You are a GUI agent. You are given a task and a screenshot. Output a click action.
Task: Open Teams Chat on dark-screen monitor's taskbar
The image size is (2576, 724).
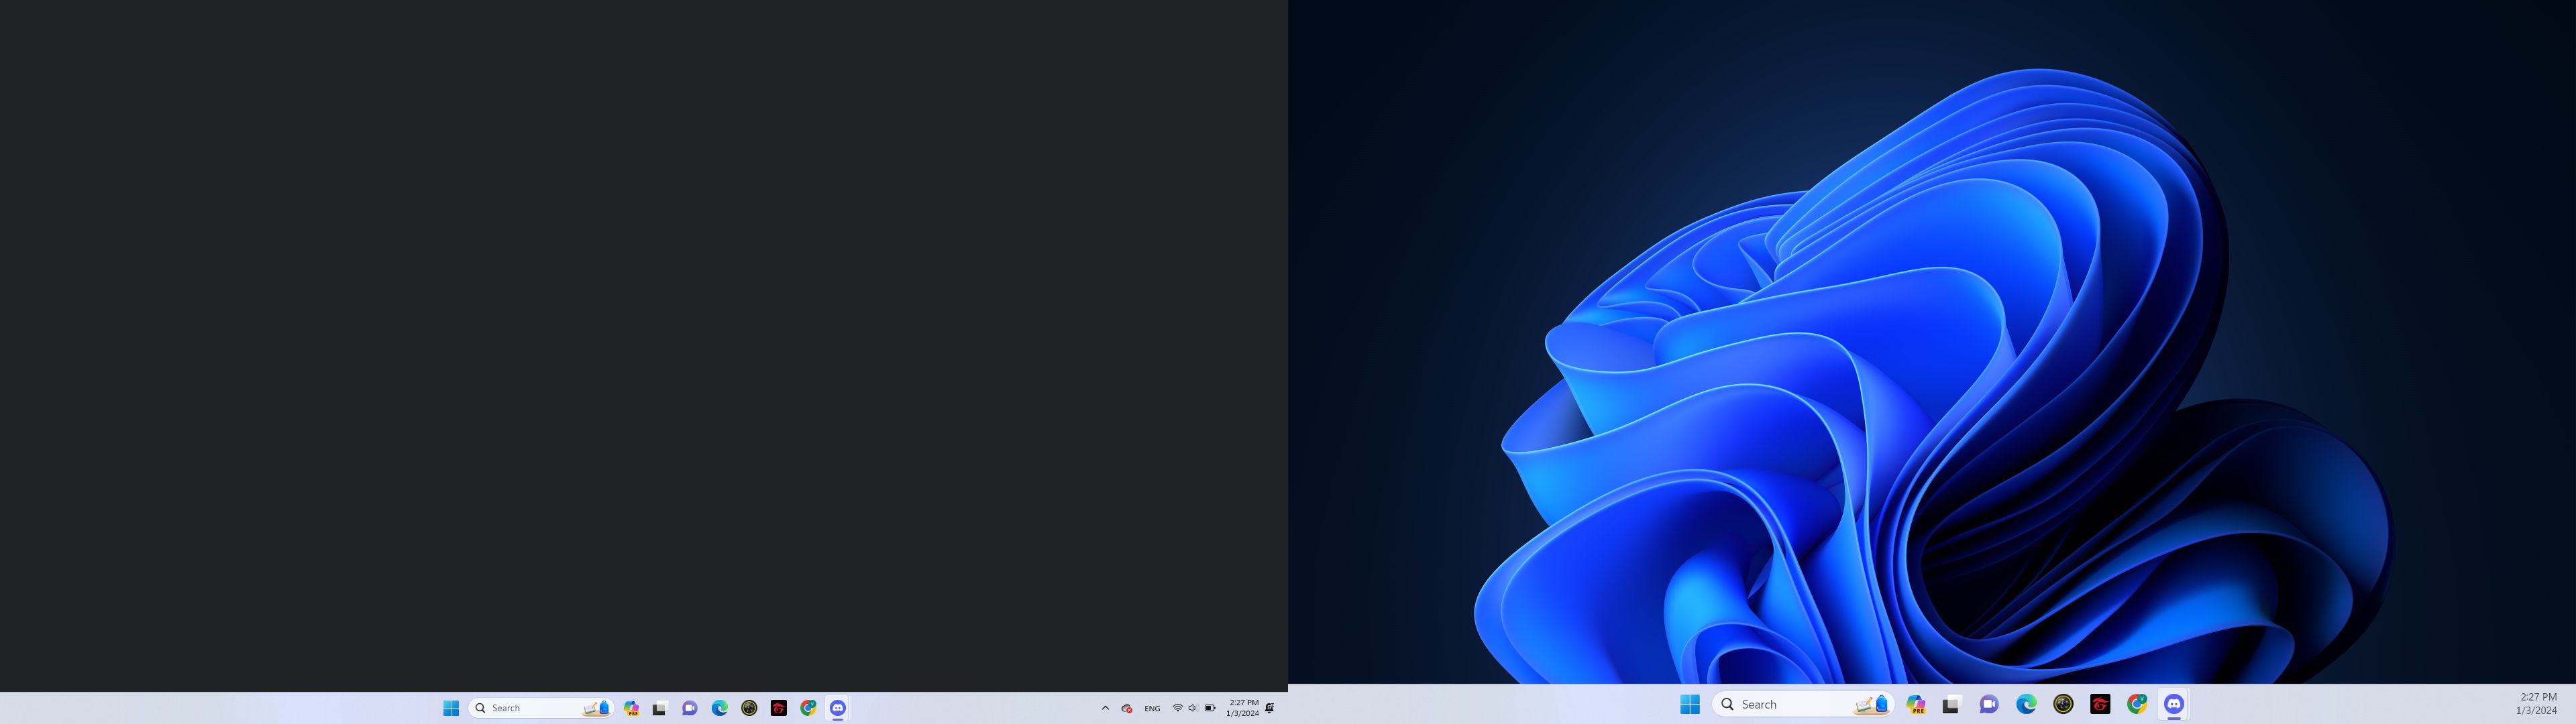pos(690,708)
